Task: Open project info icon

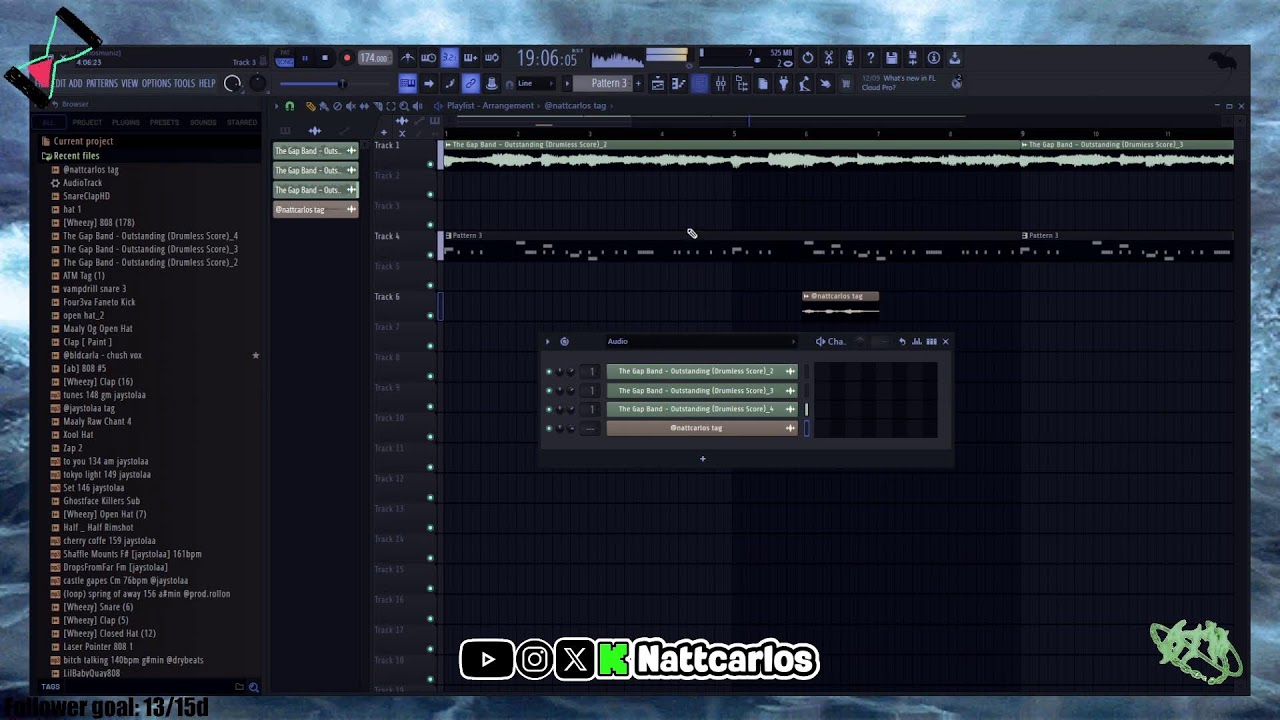Action: click(933, 58)
